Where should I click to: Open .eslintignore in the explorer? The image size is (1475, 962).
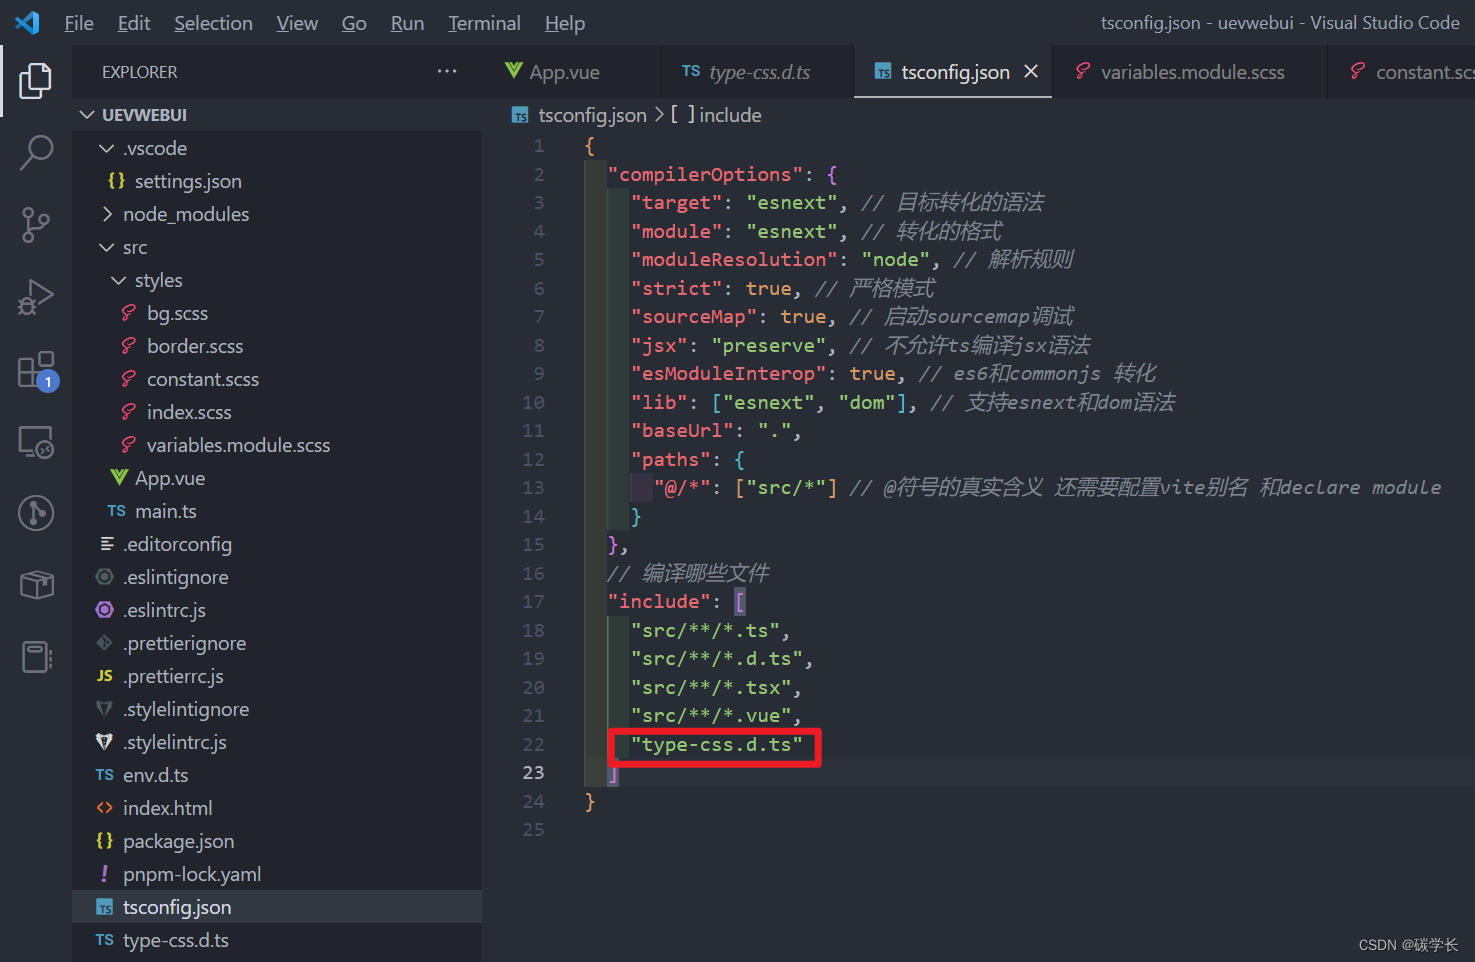277,577
